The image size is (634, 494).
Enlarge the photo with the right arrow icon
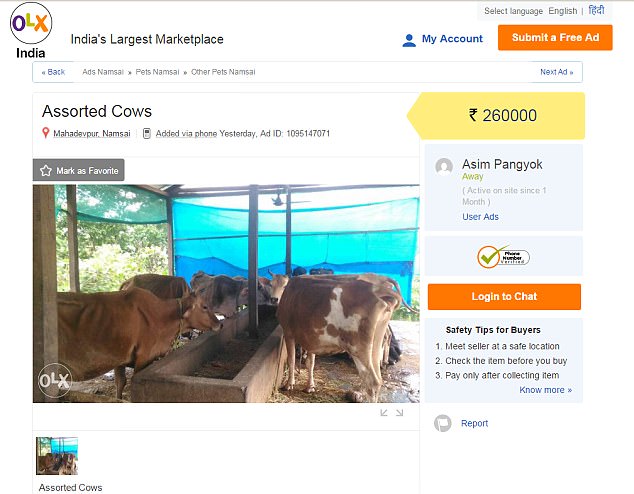point(399,412)
